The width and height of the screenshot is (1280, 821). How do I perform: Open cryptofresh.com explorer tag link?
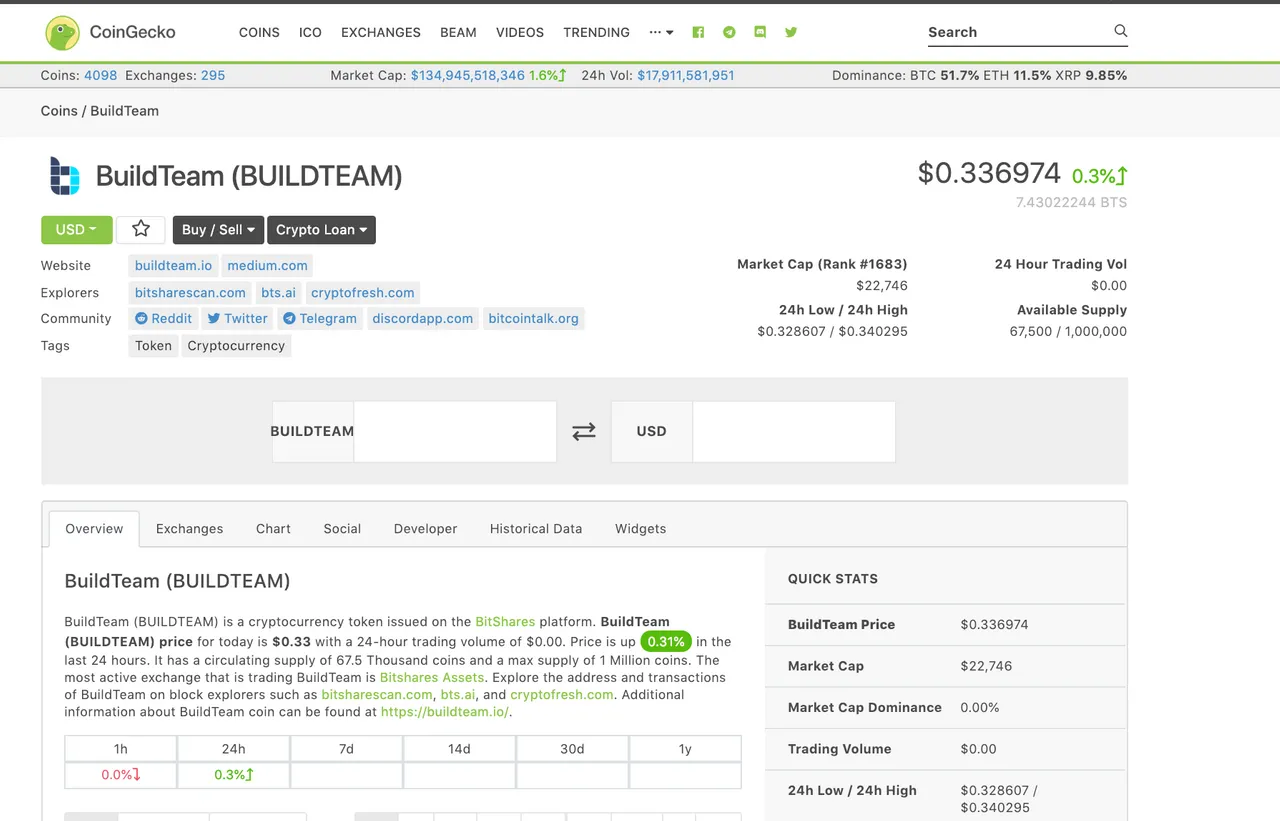[362, 292]
